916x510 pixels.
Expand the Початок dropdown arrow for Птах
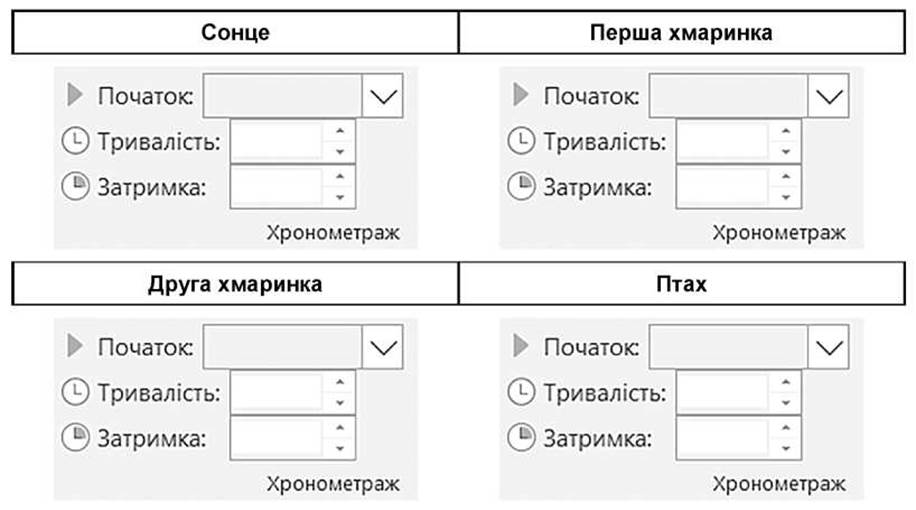point(828,348)
